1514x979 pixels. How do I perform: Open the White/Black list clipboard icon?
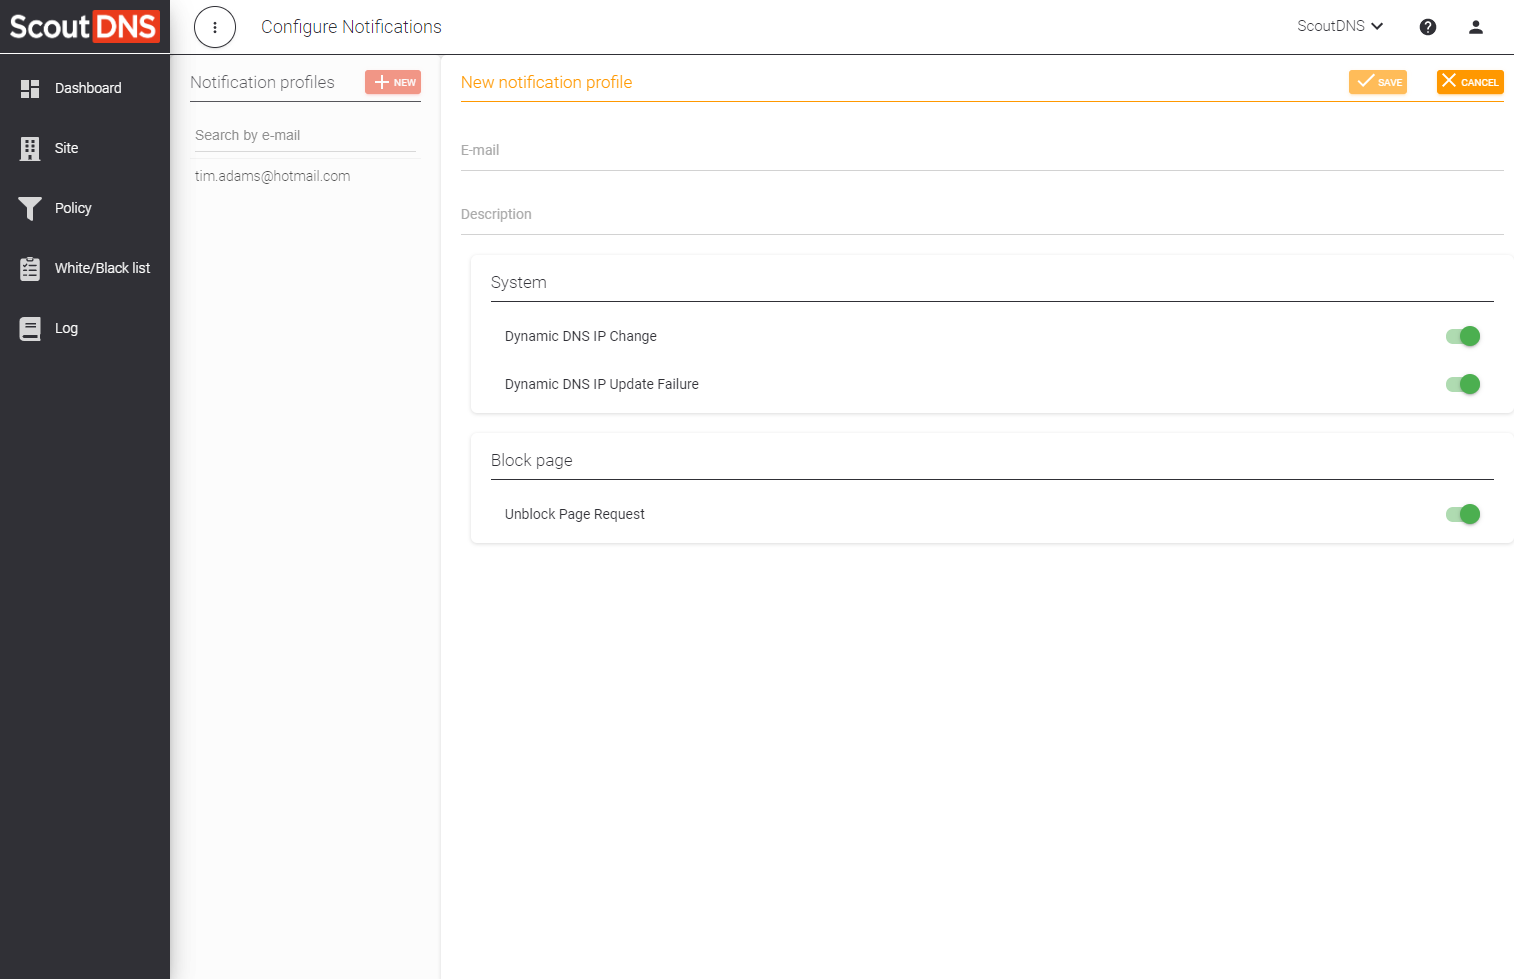(x=30, y=268)
